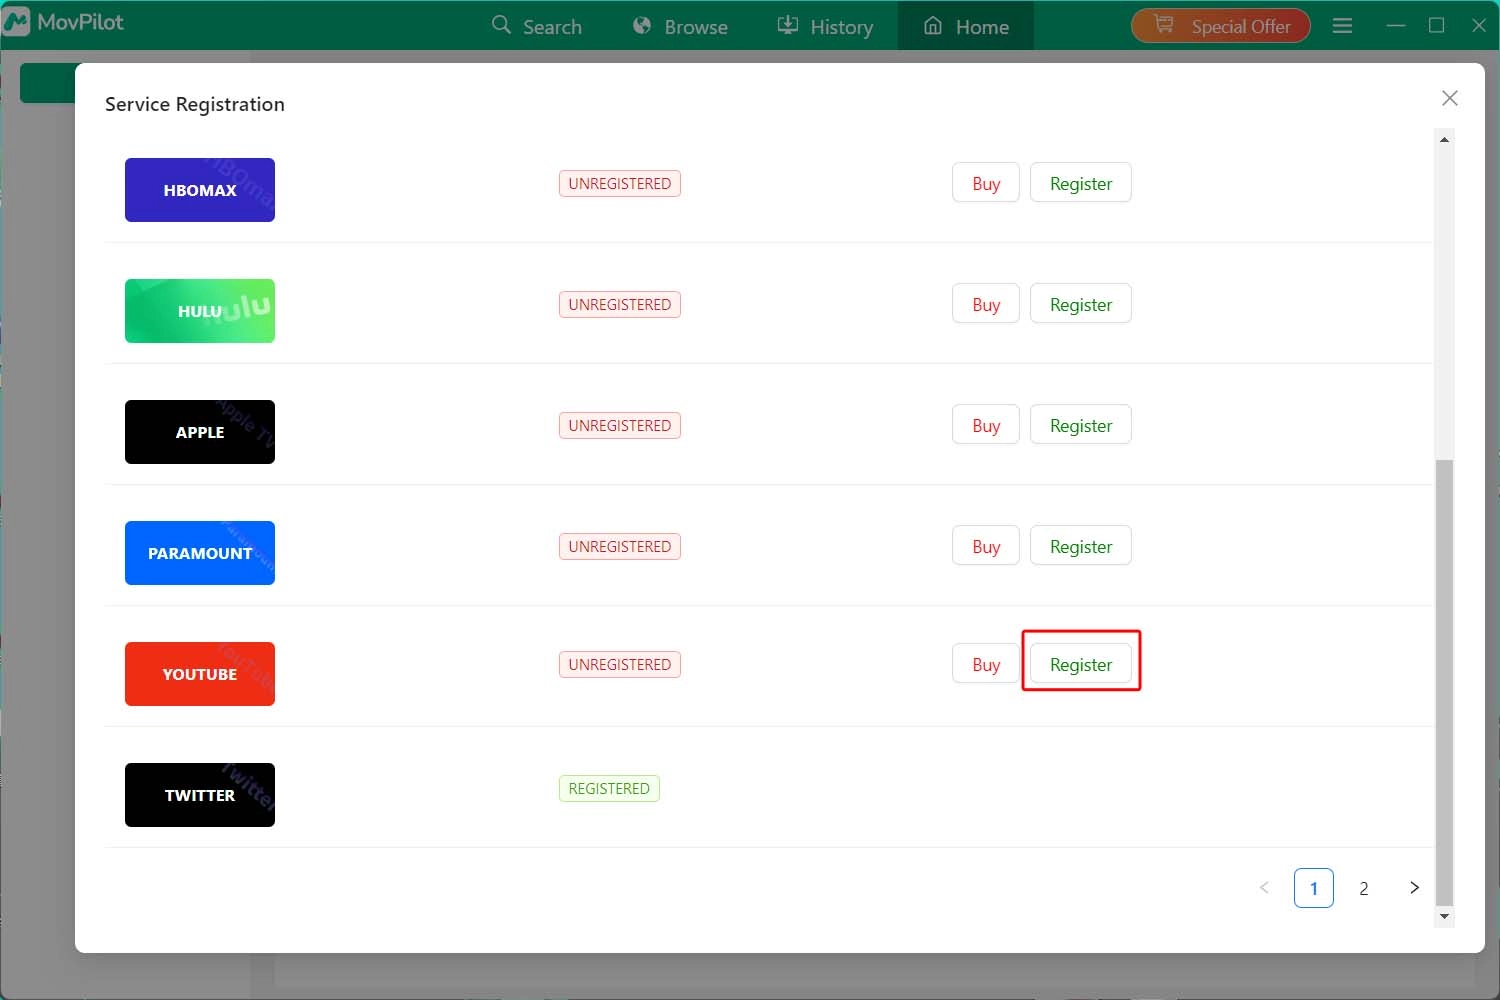The width and height of the screenshot is (1500, 1000).
Task: Register the YouTube service
Action: (x=1080, y=663)
